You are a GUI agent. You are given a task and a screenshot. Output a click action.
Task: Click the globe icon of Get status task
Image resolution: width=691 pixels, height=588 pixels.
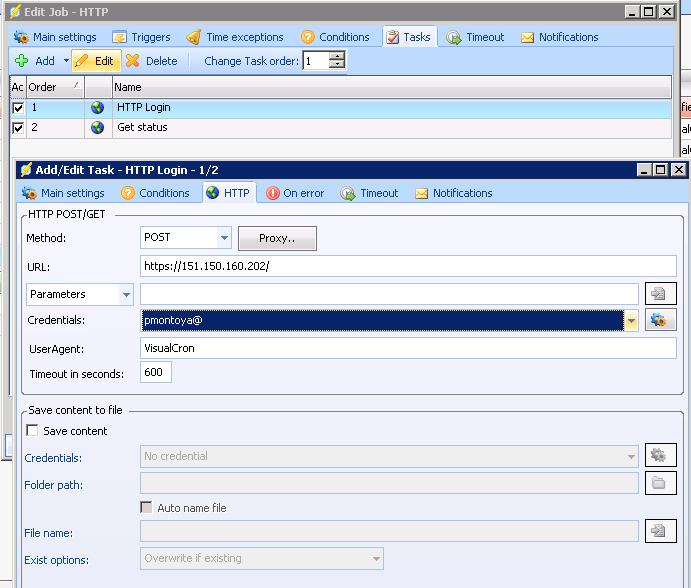point(97,128)
